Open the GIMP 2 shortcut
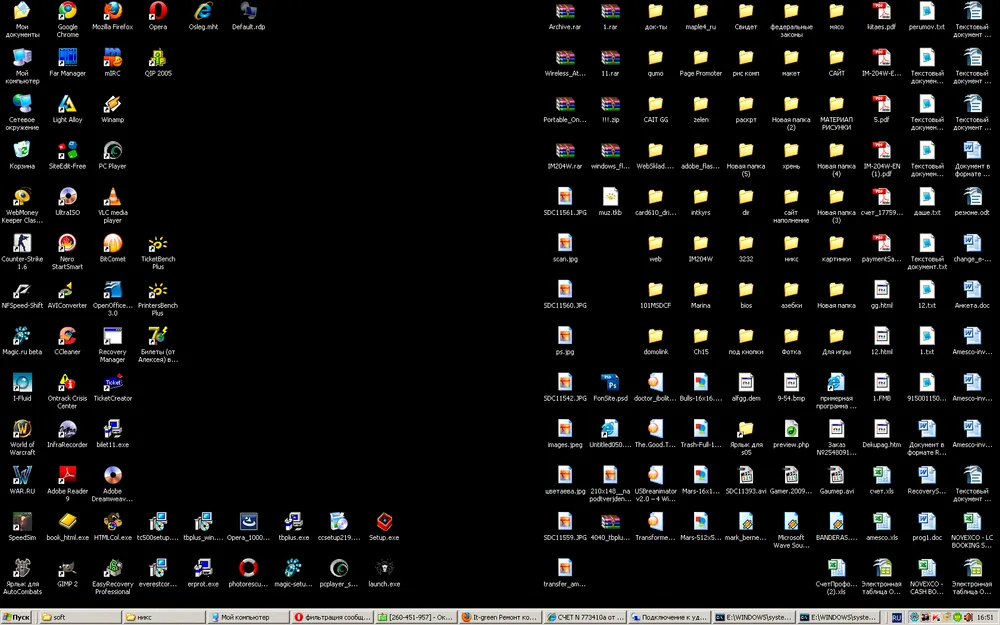The height and width of the screenshot is (625, 1000). tap(67, 568)
